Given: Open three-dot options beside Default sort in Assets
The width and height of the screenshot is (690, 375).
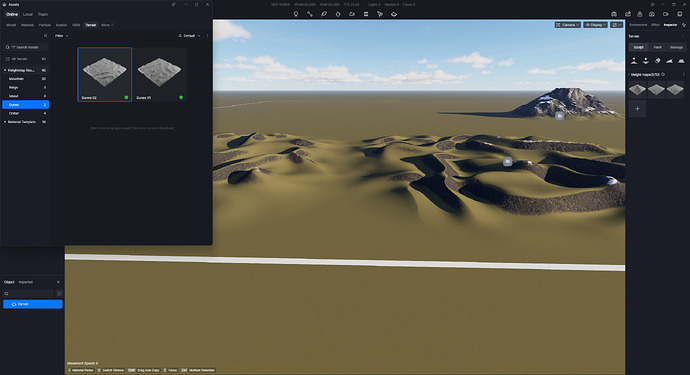Looking at the screenshot, I should [x=207, y=36].
